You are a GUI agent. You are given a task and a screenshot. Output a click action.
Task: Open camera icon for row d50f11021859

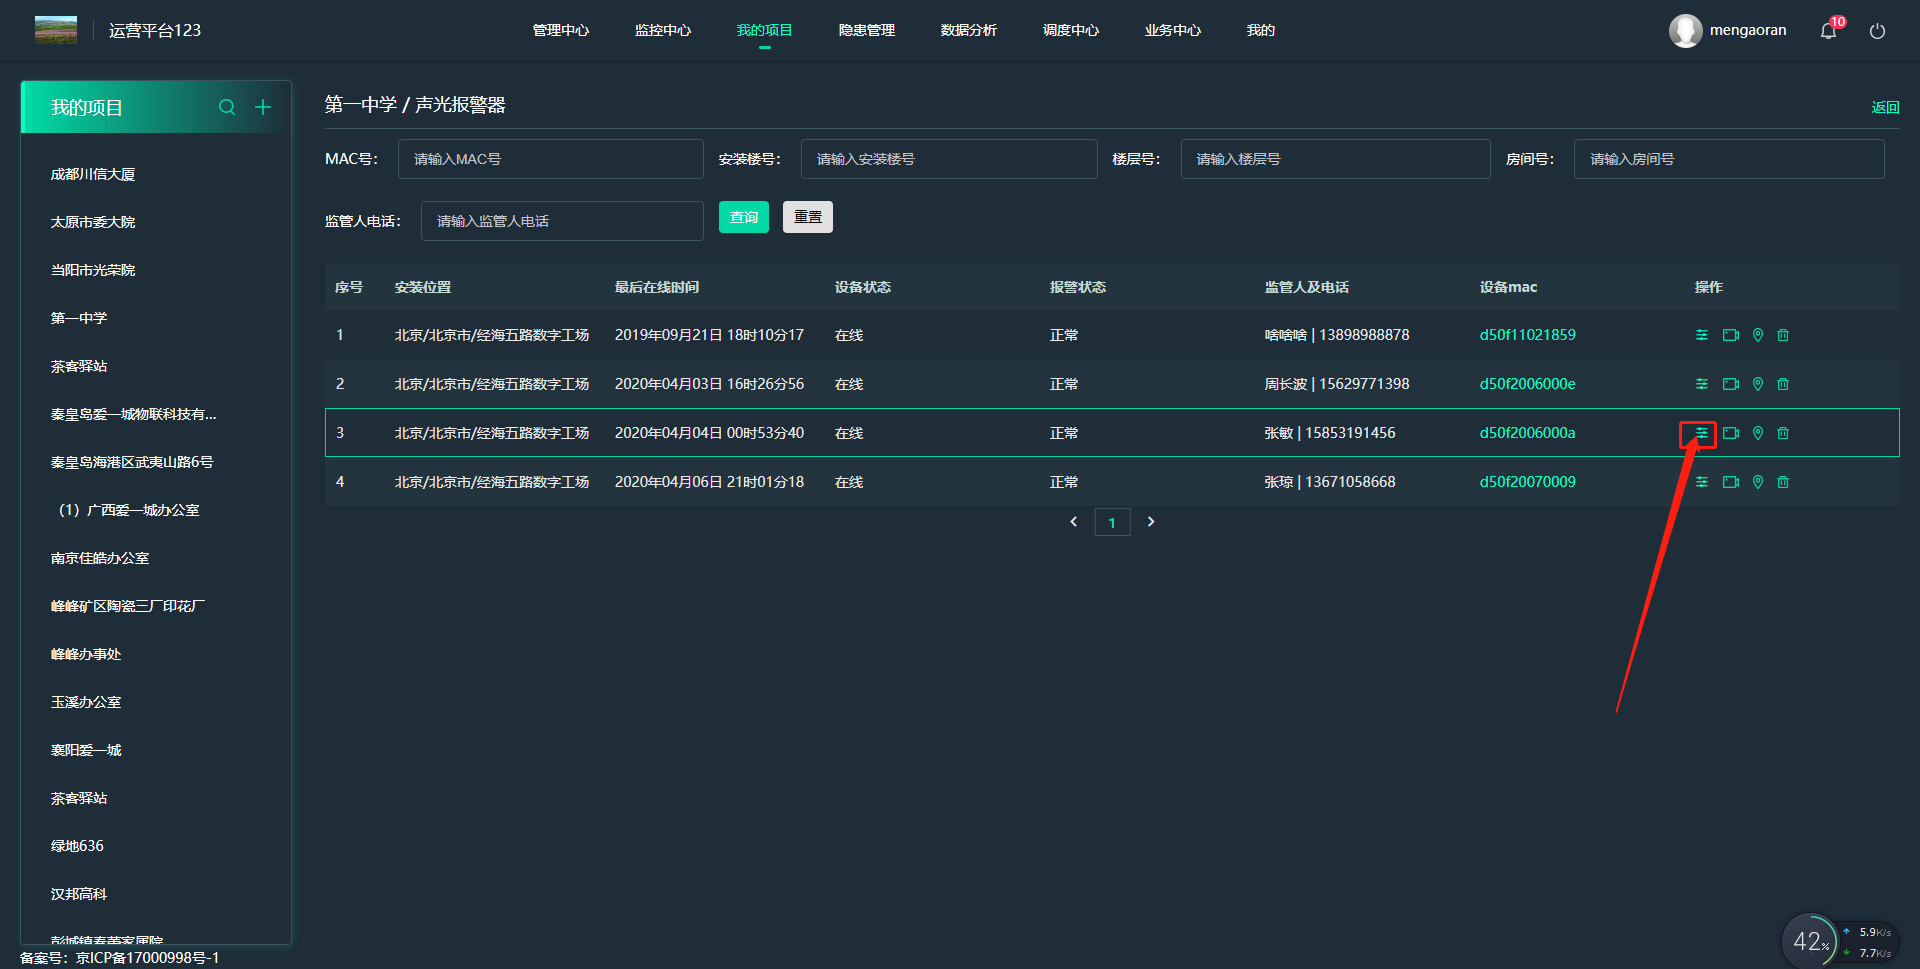[1731, 335]
